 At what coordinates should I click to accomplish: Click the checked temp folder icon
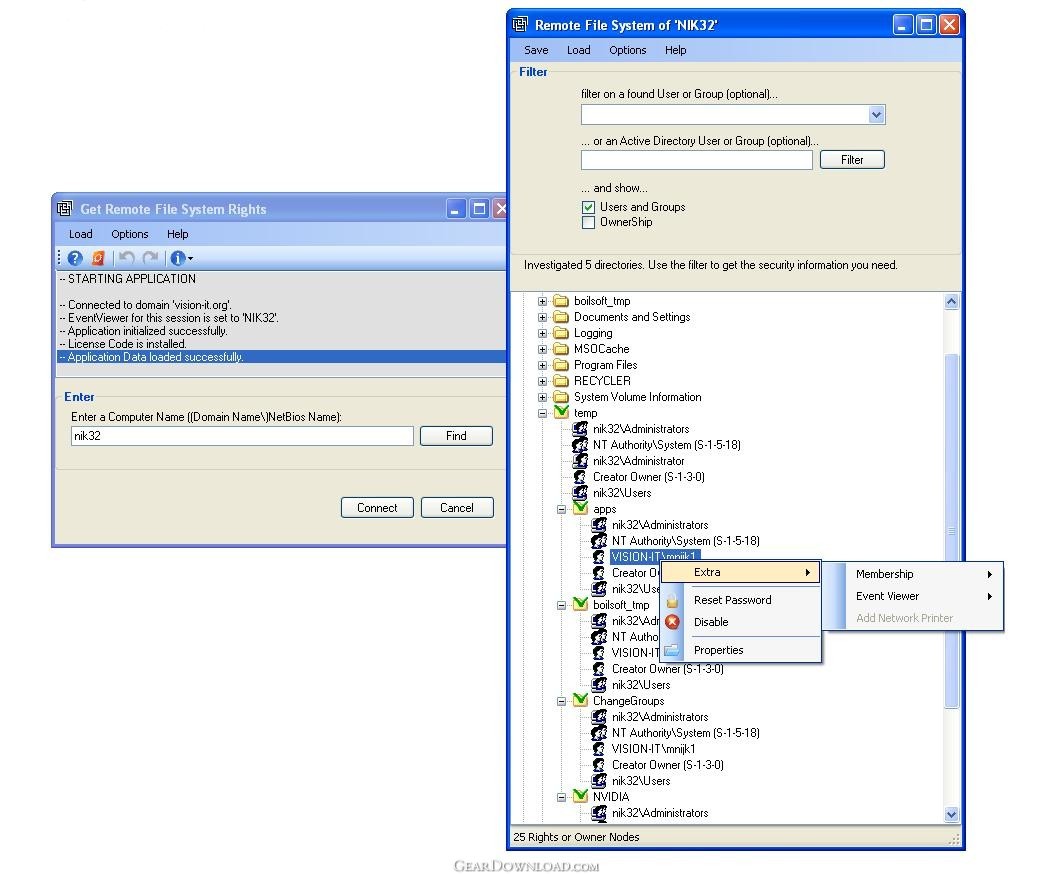click(x=561, y=412)
